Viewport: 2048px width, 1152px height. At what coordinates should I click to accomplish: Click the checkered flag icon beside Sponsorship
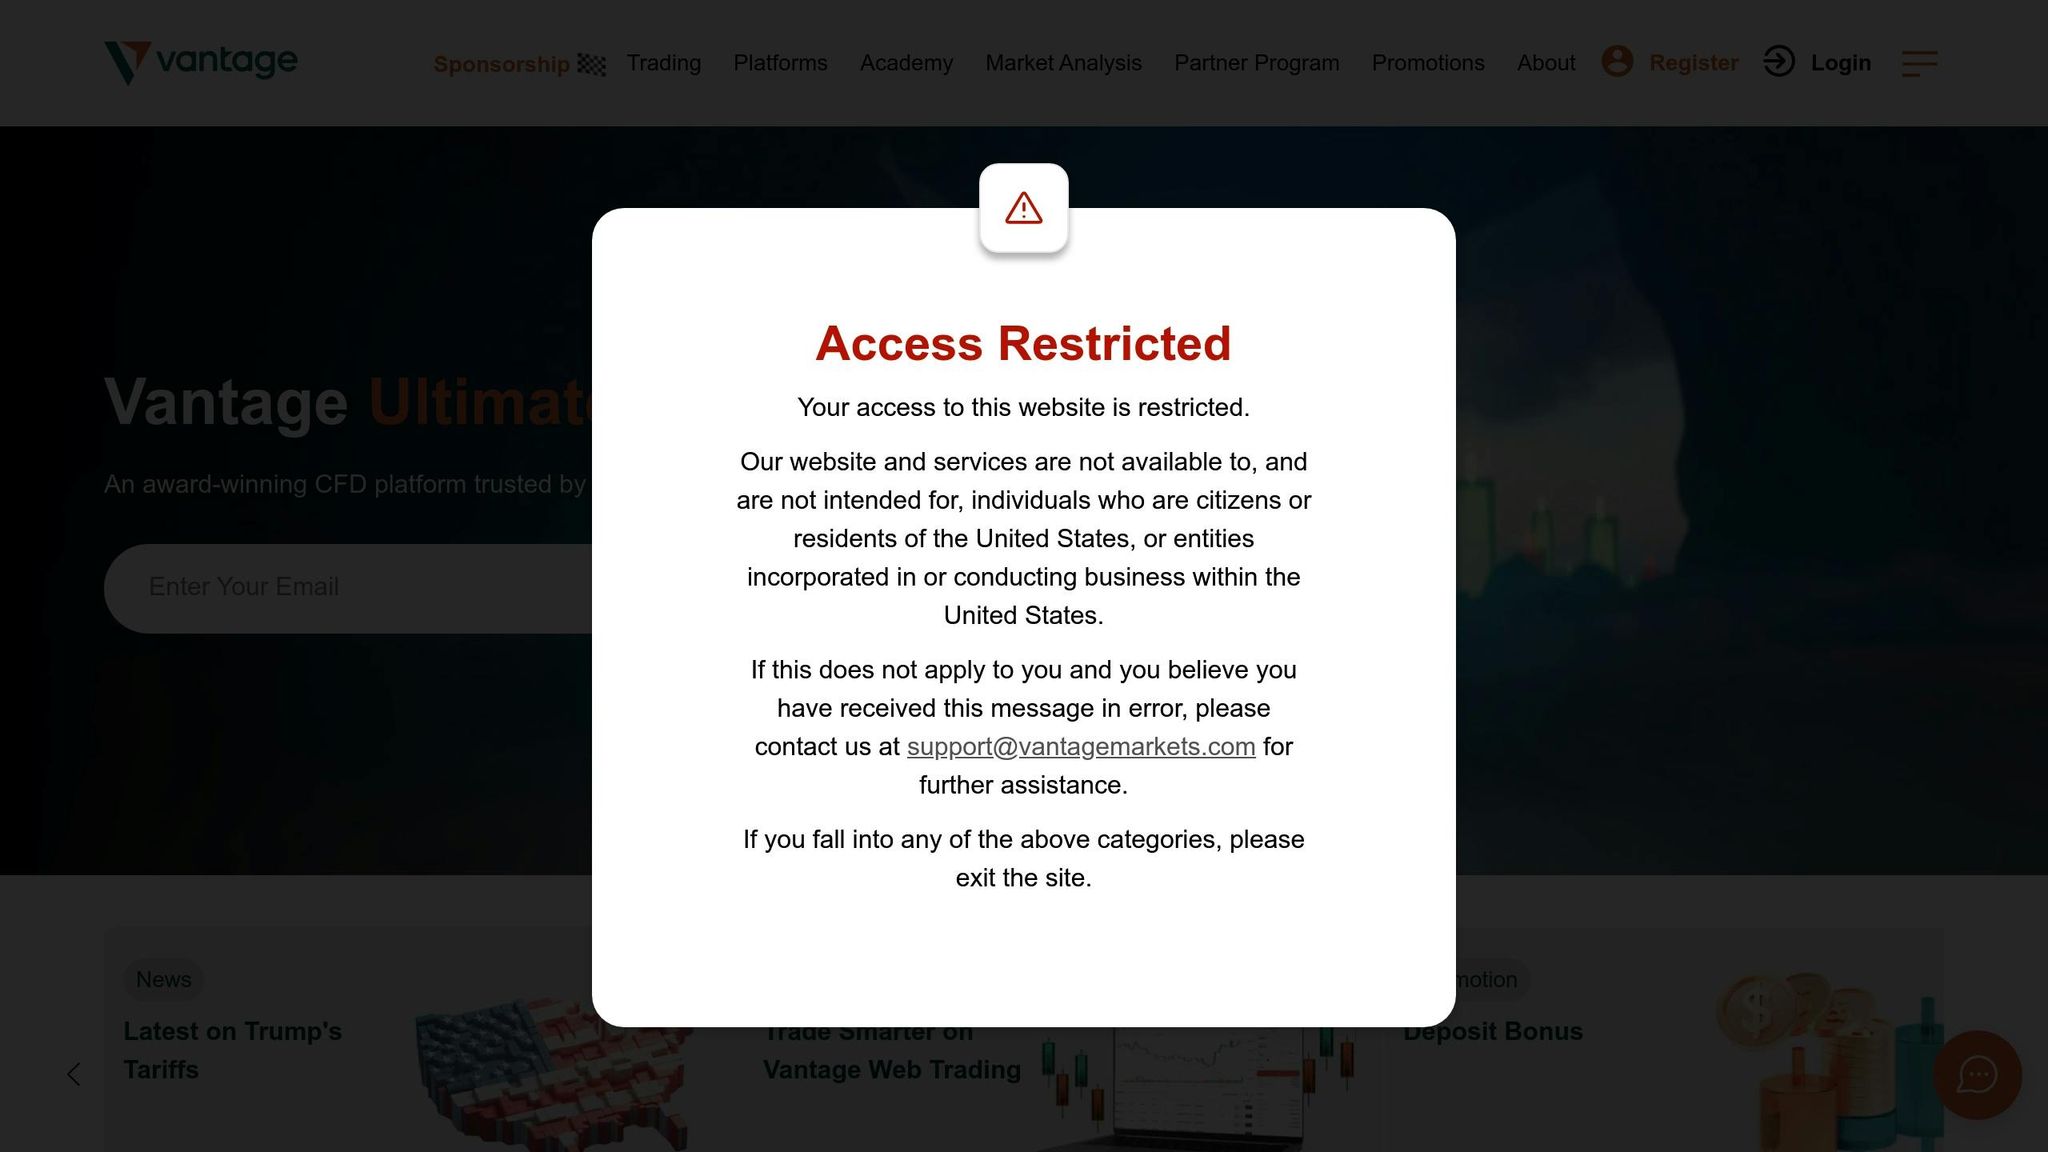[592, 64]
